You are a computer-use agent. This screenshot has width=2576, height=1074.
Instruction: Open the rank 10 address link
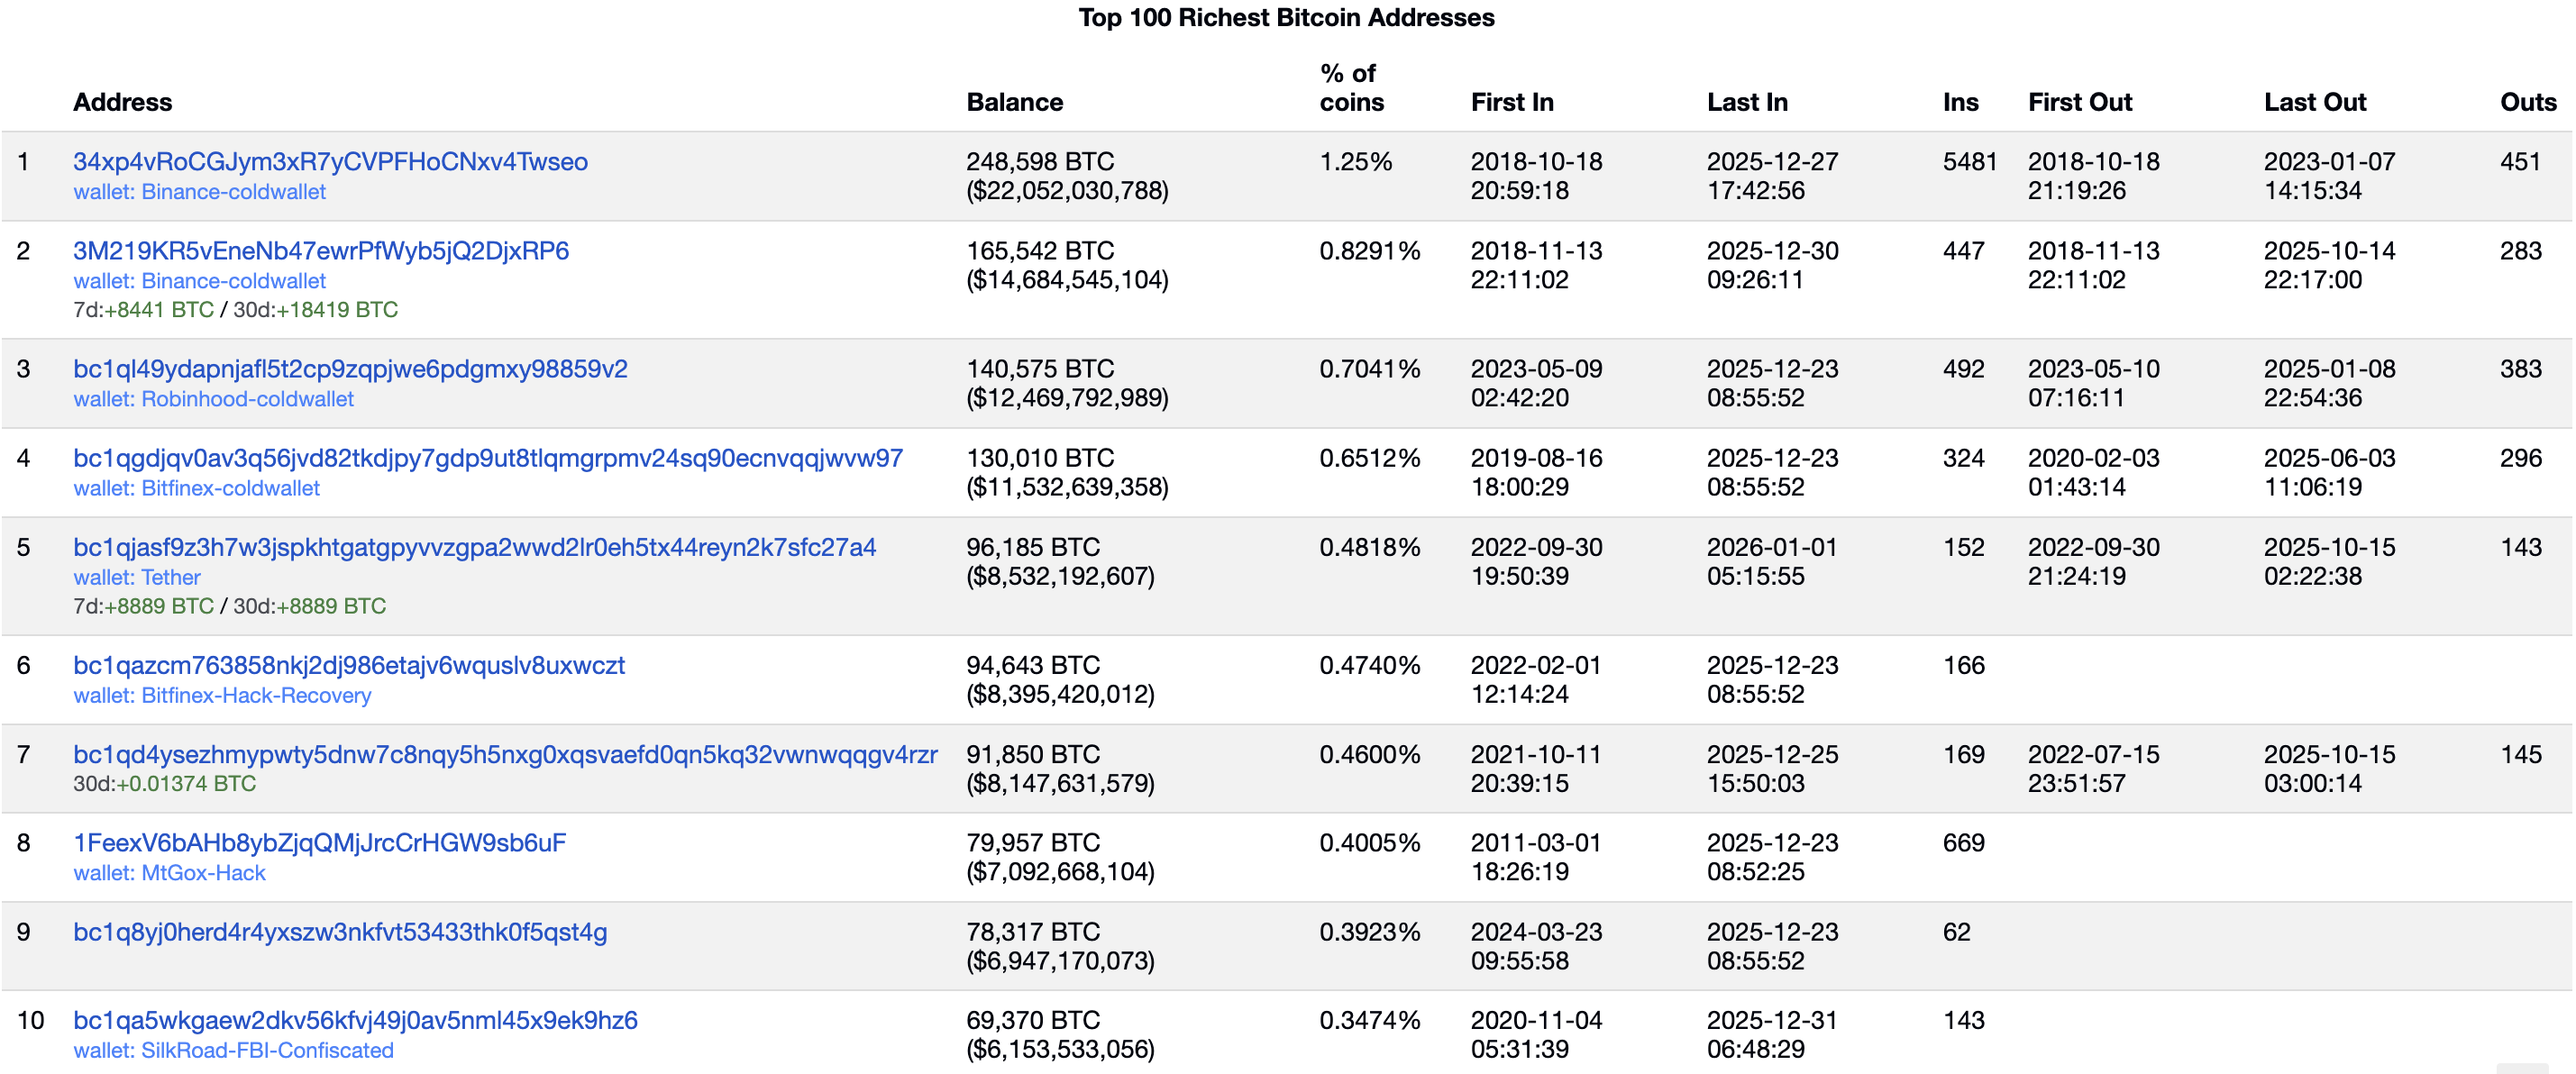click(x=355, y=1020)
